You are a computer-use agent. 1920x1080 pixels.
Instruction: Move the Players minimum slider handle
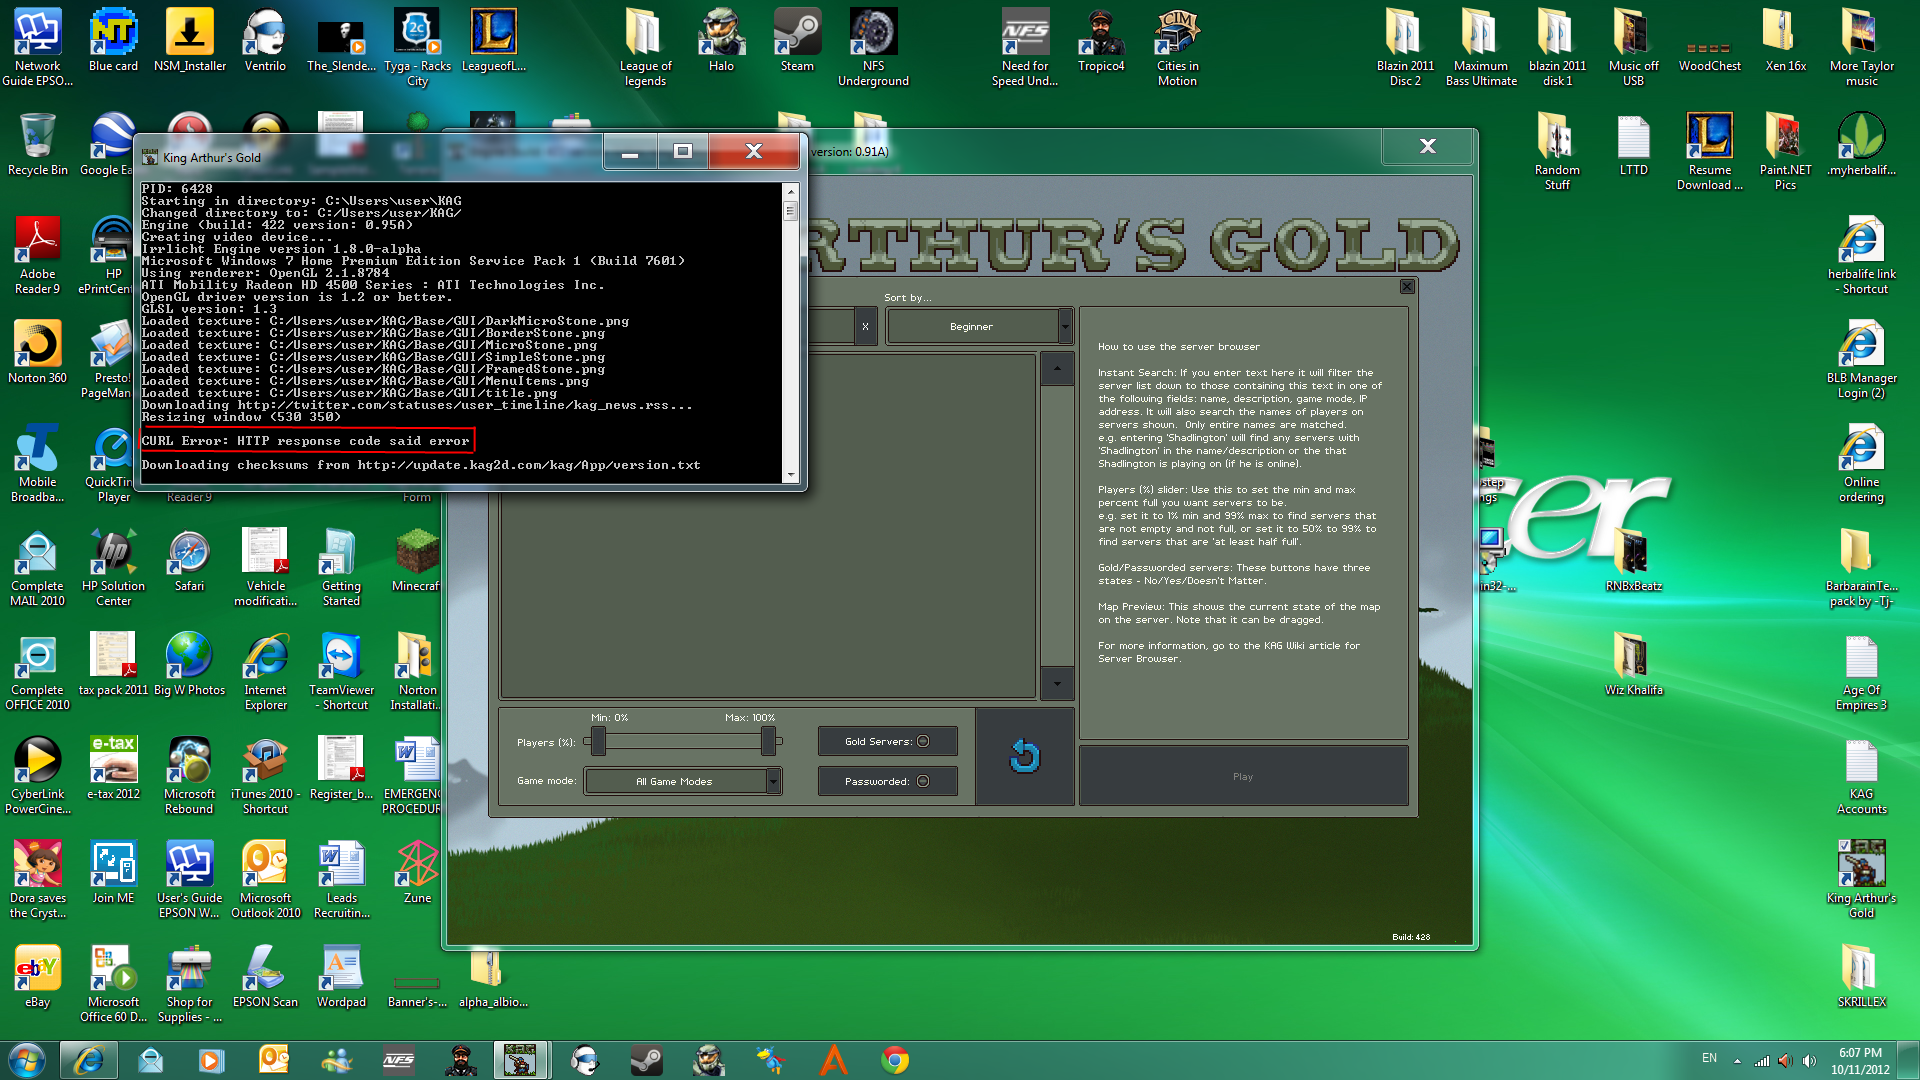click(598, 741)
